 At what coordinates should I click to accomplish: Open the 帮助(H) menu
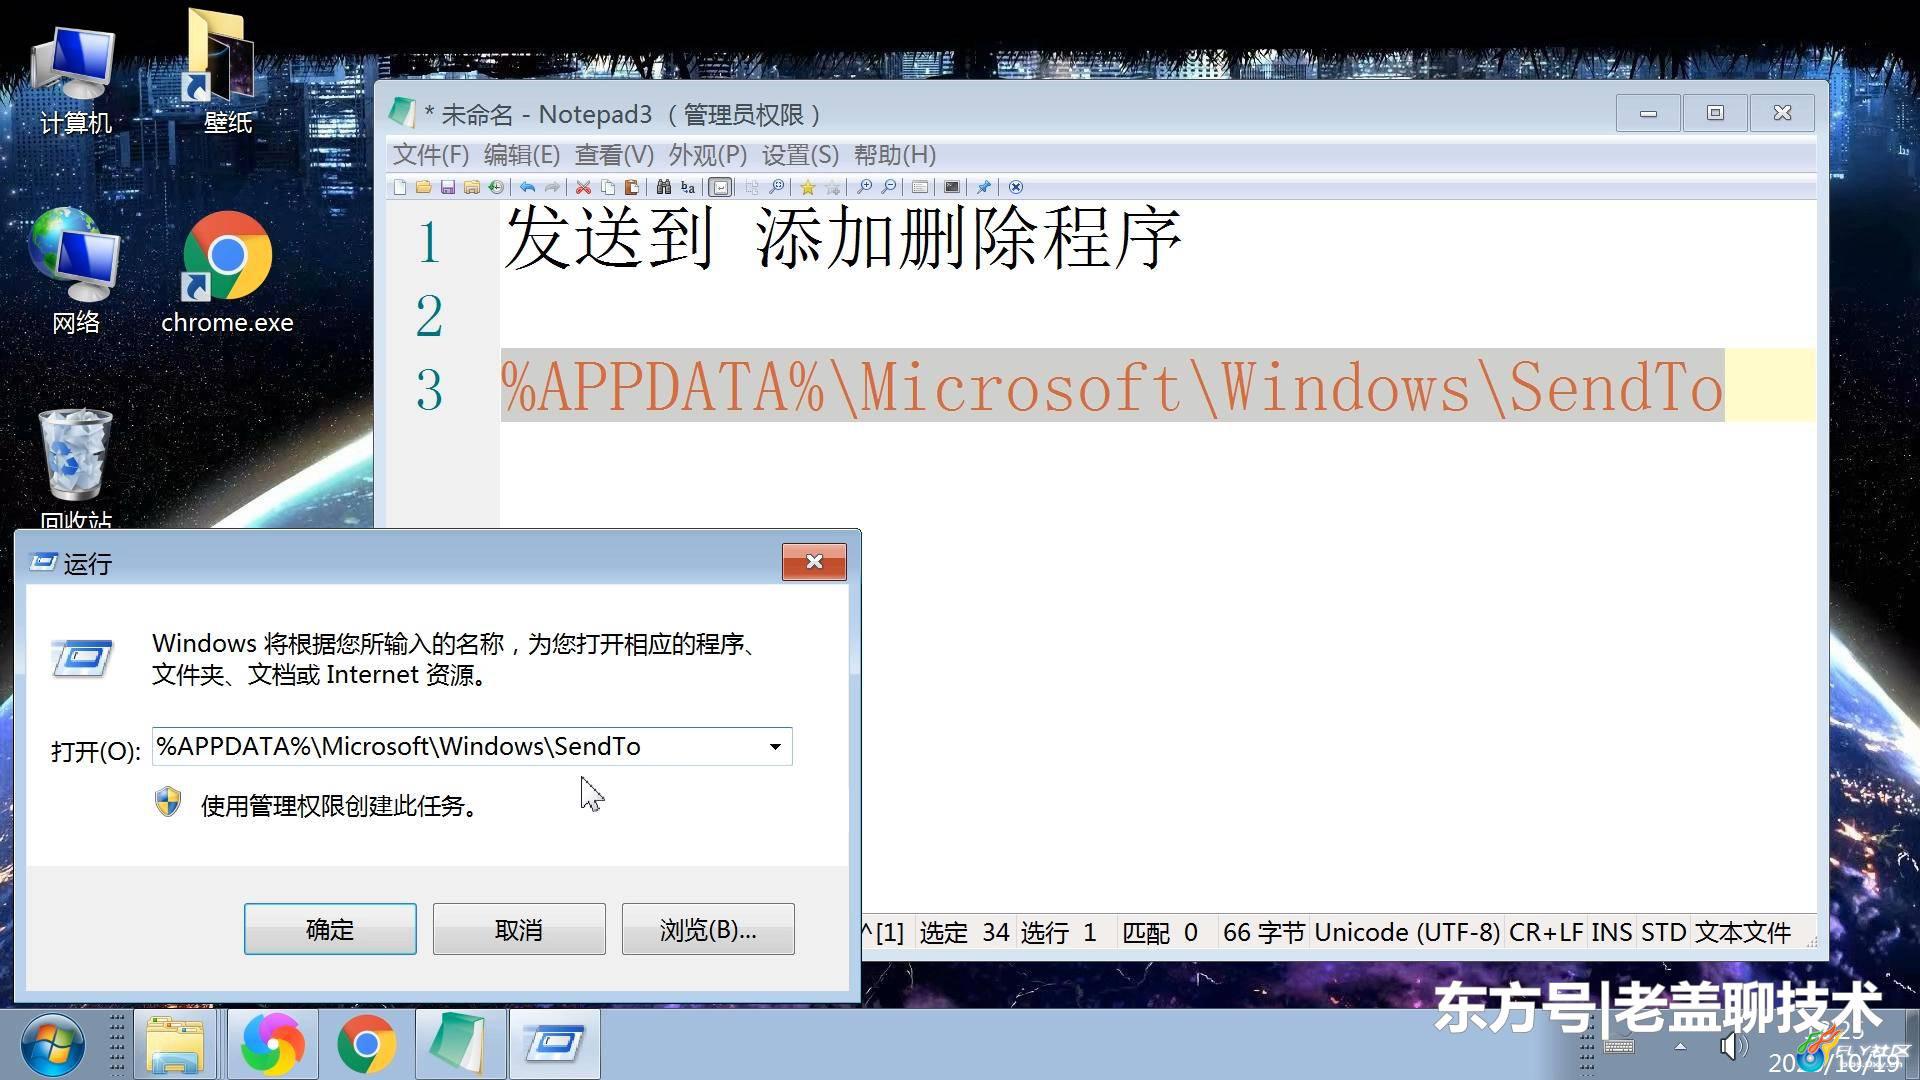coord(895,155)
